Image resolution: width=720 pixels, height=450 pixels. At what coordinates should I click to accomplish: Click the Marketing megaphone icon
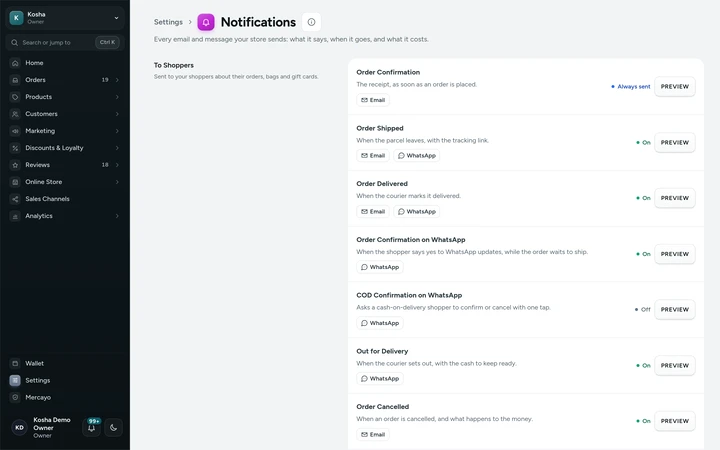[15, 131]
